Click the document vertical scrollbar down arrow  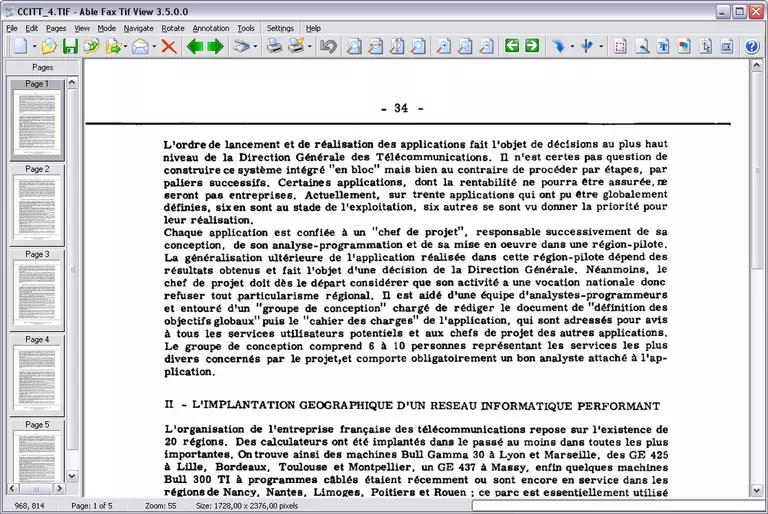point(757,490)
